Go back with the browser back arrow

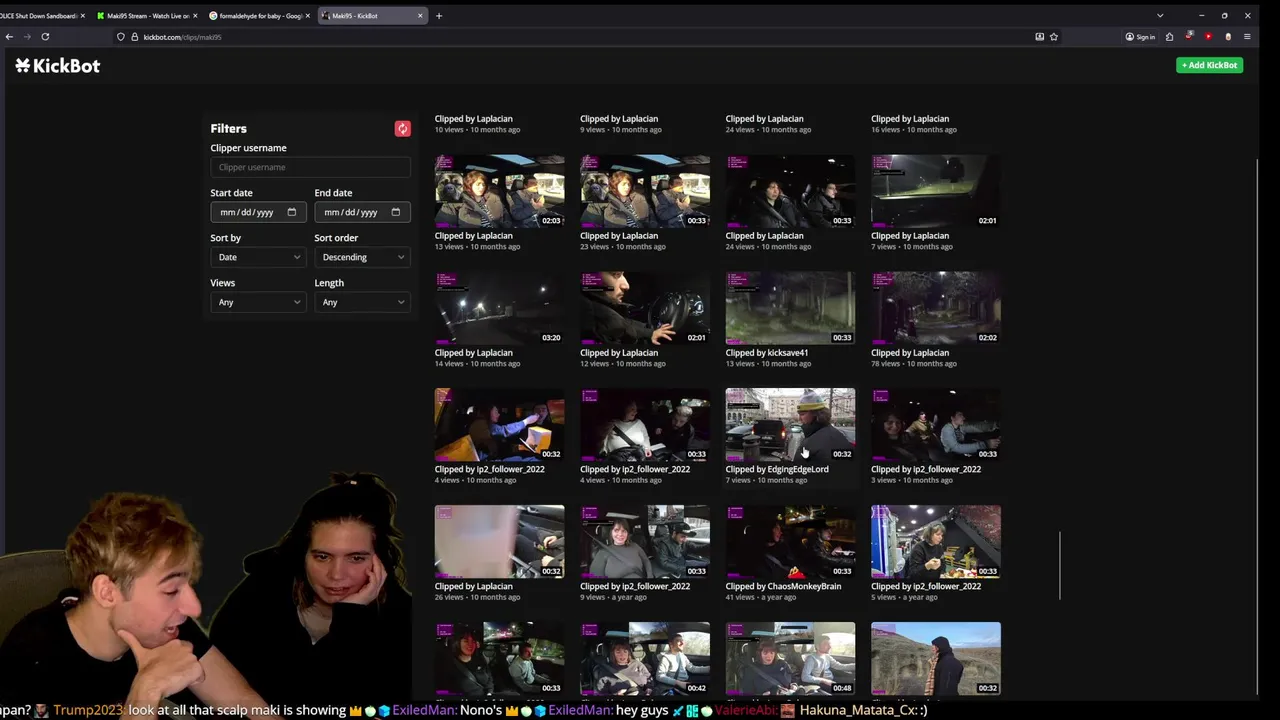tap(9, 37)
